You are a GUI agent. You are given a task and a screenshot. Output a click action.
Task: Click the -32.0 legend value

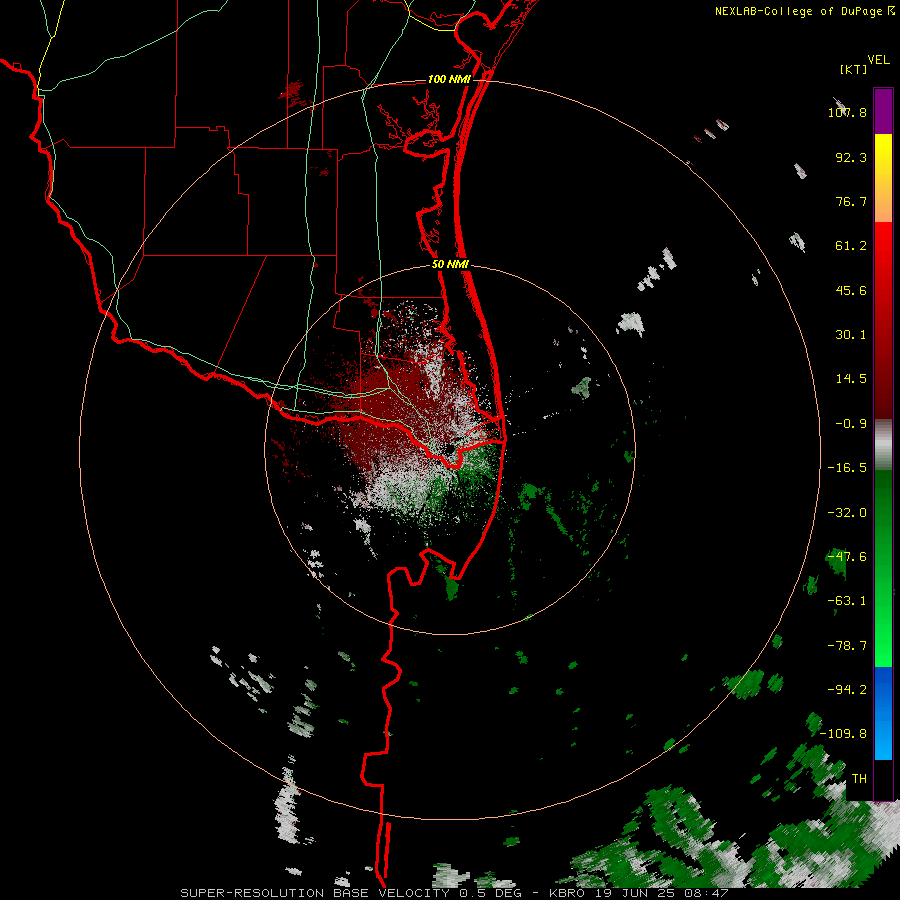point(847,513)
